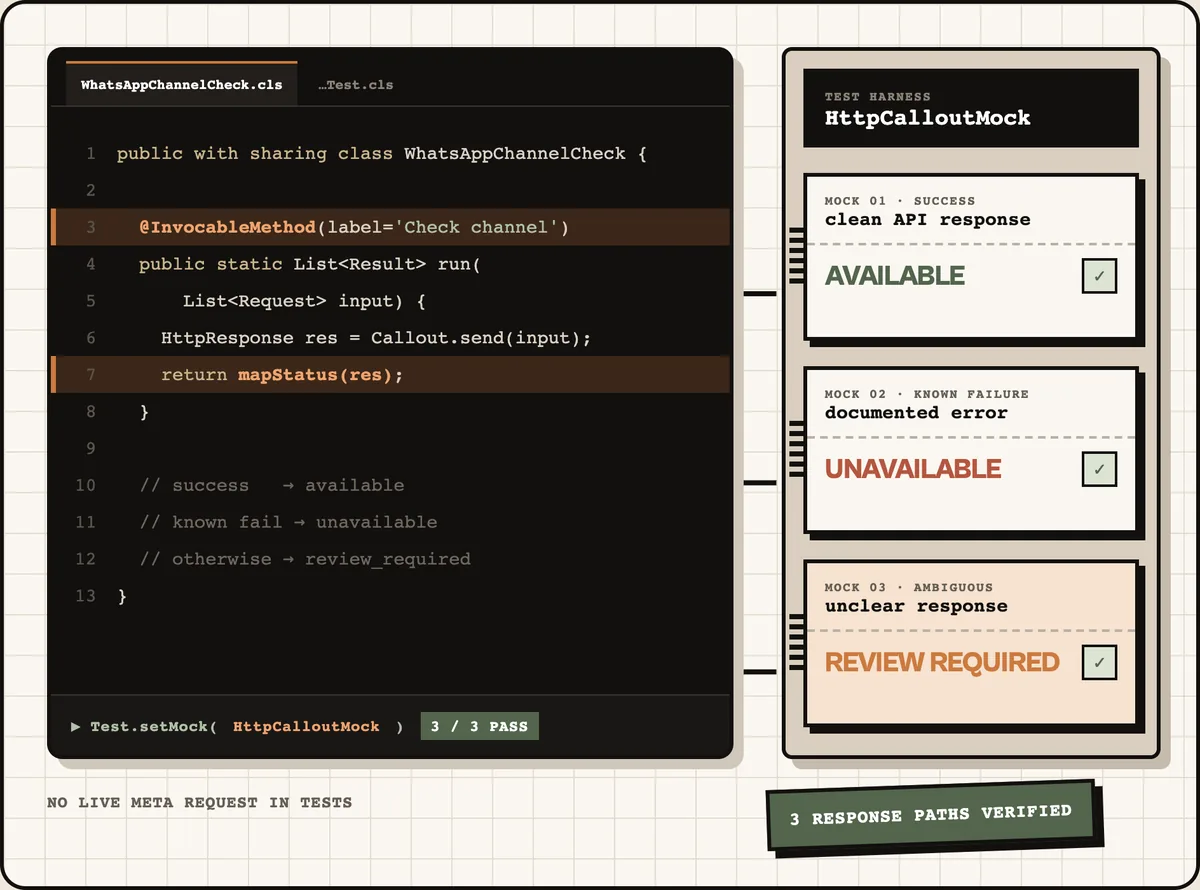Viewport: 1200px width, 890px height.
Task: Click line number 7 in the gutter
Action: pos(91,375)
